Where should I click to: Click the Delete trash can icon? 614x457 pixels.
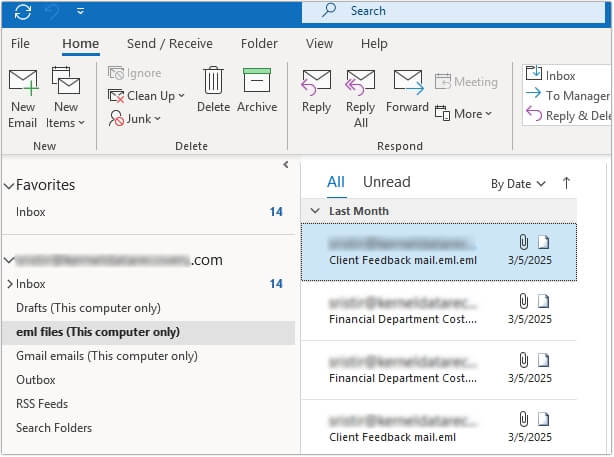click(213, 81)
